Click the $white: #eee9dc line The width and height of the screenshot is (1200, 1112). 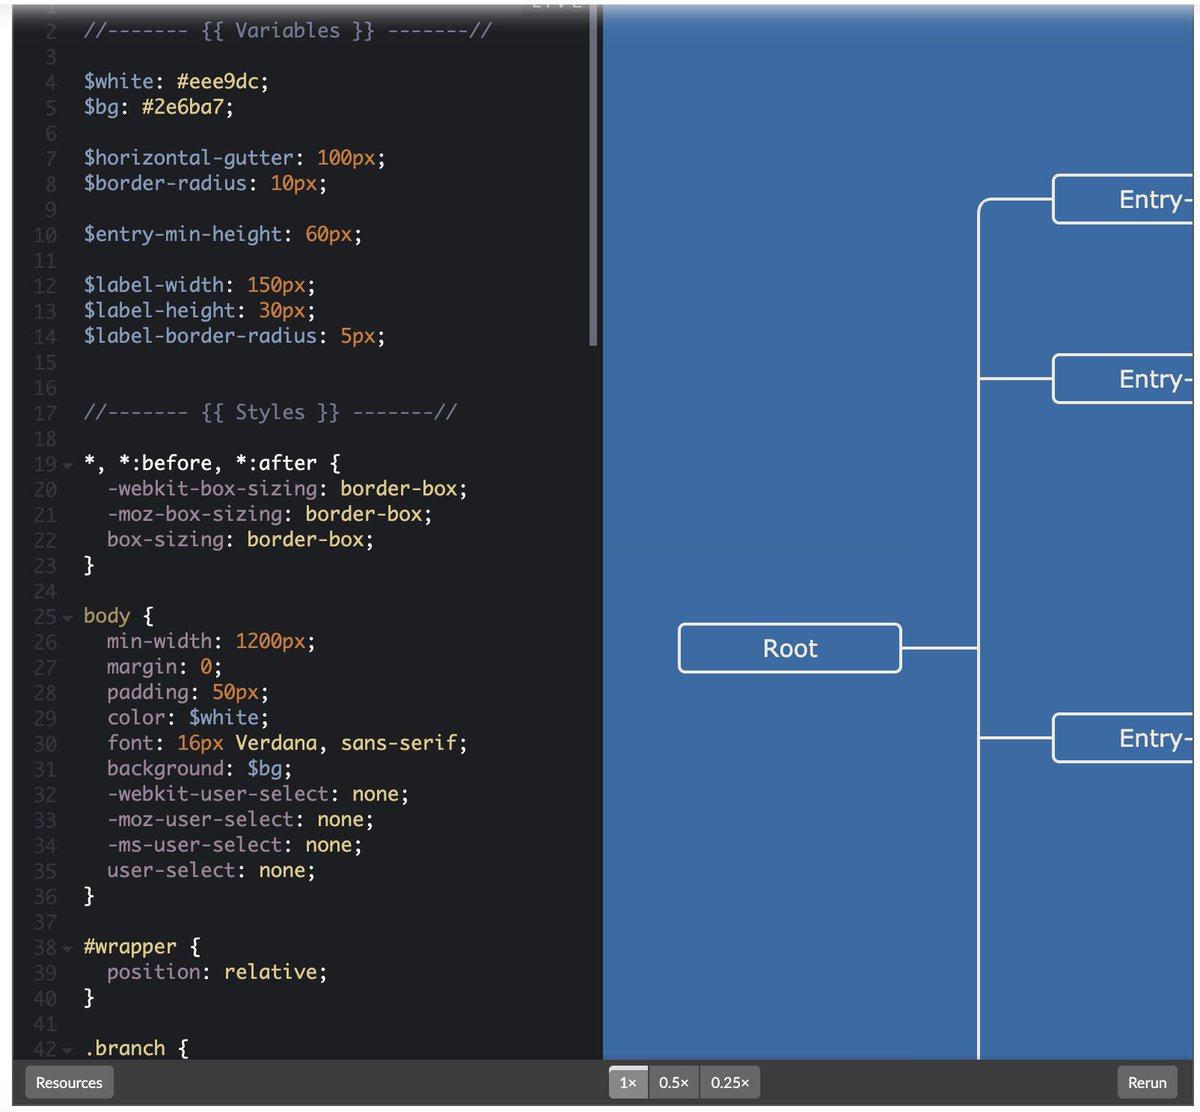tap(176, 81)
